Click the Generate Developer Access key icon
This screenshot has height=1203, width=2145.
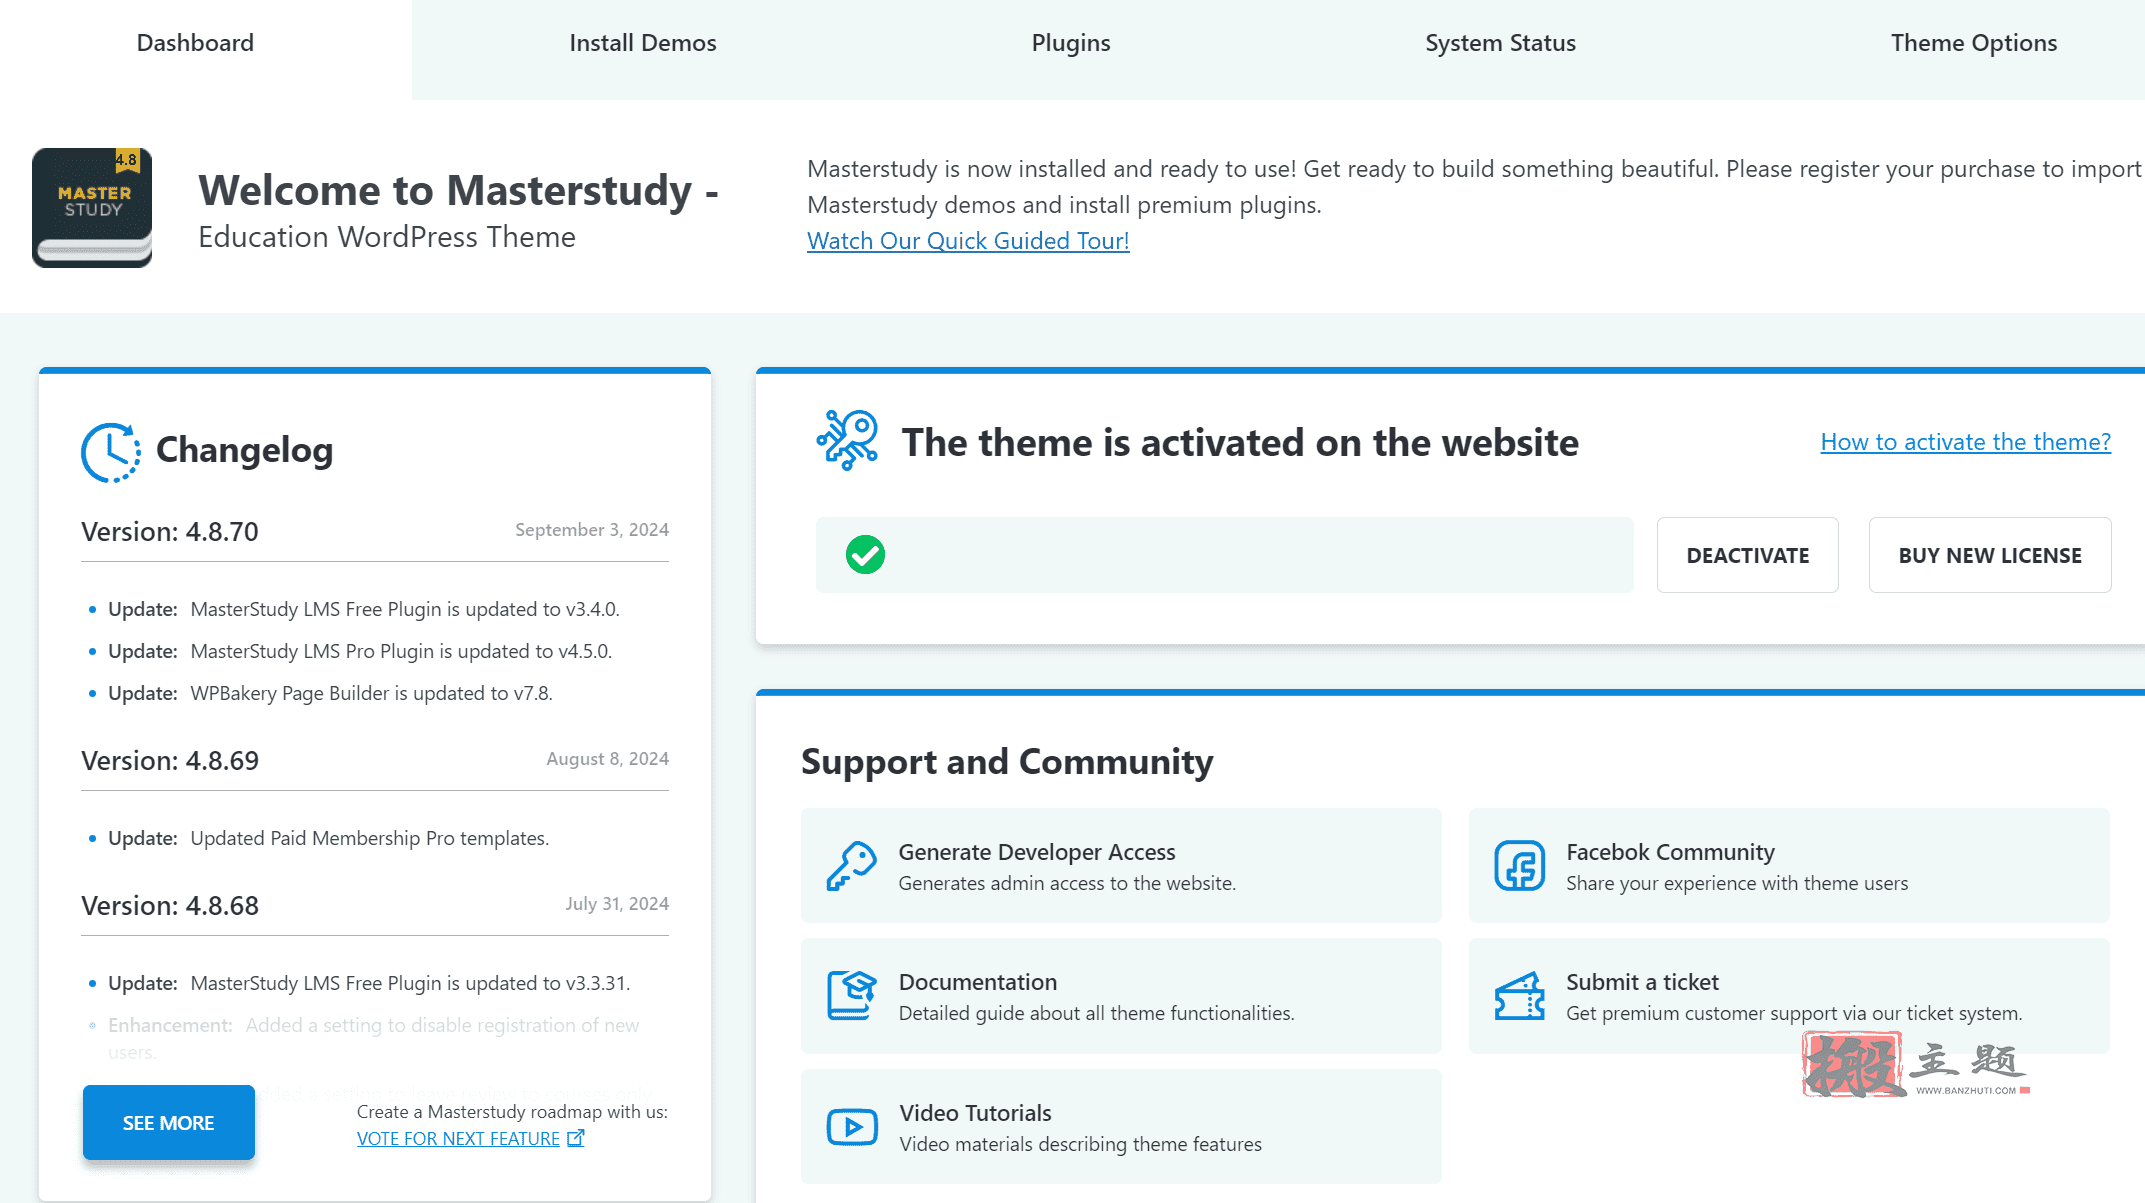[851, 866]
